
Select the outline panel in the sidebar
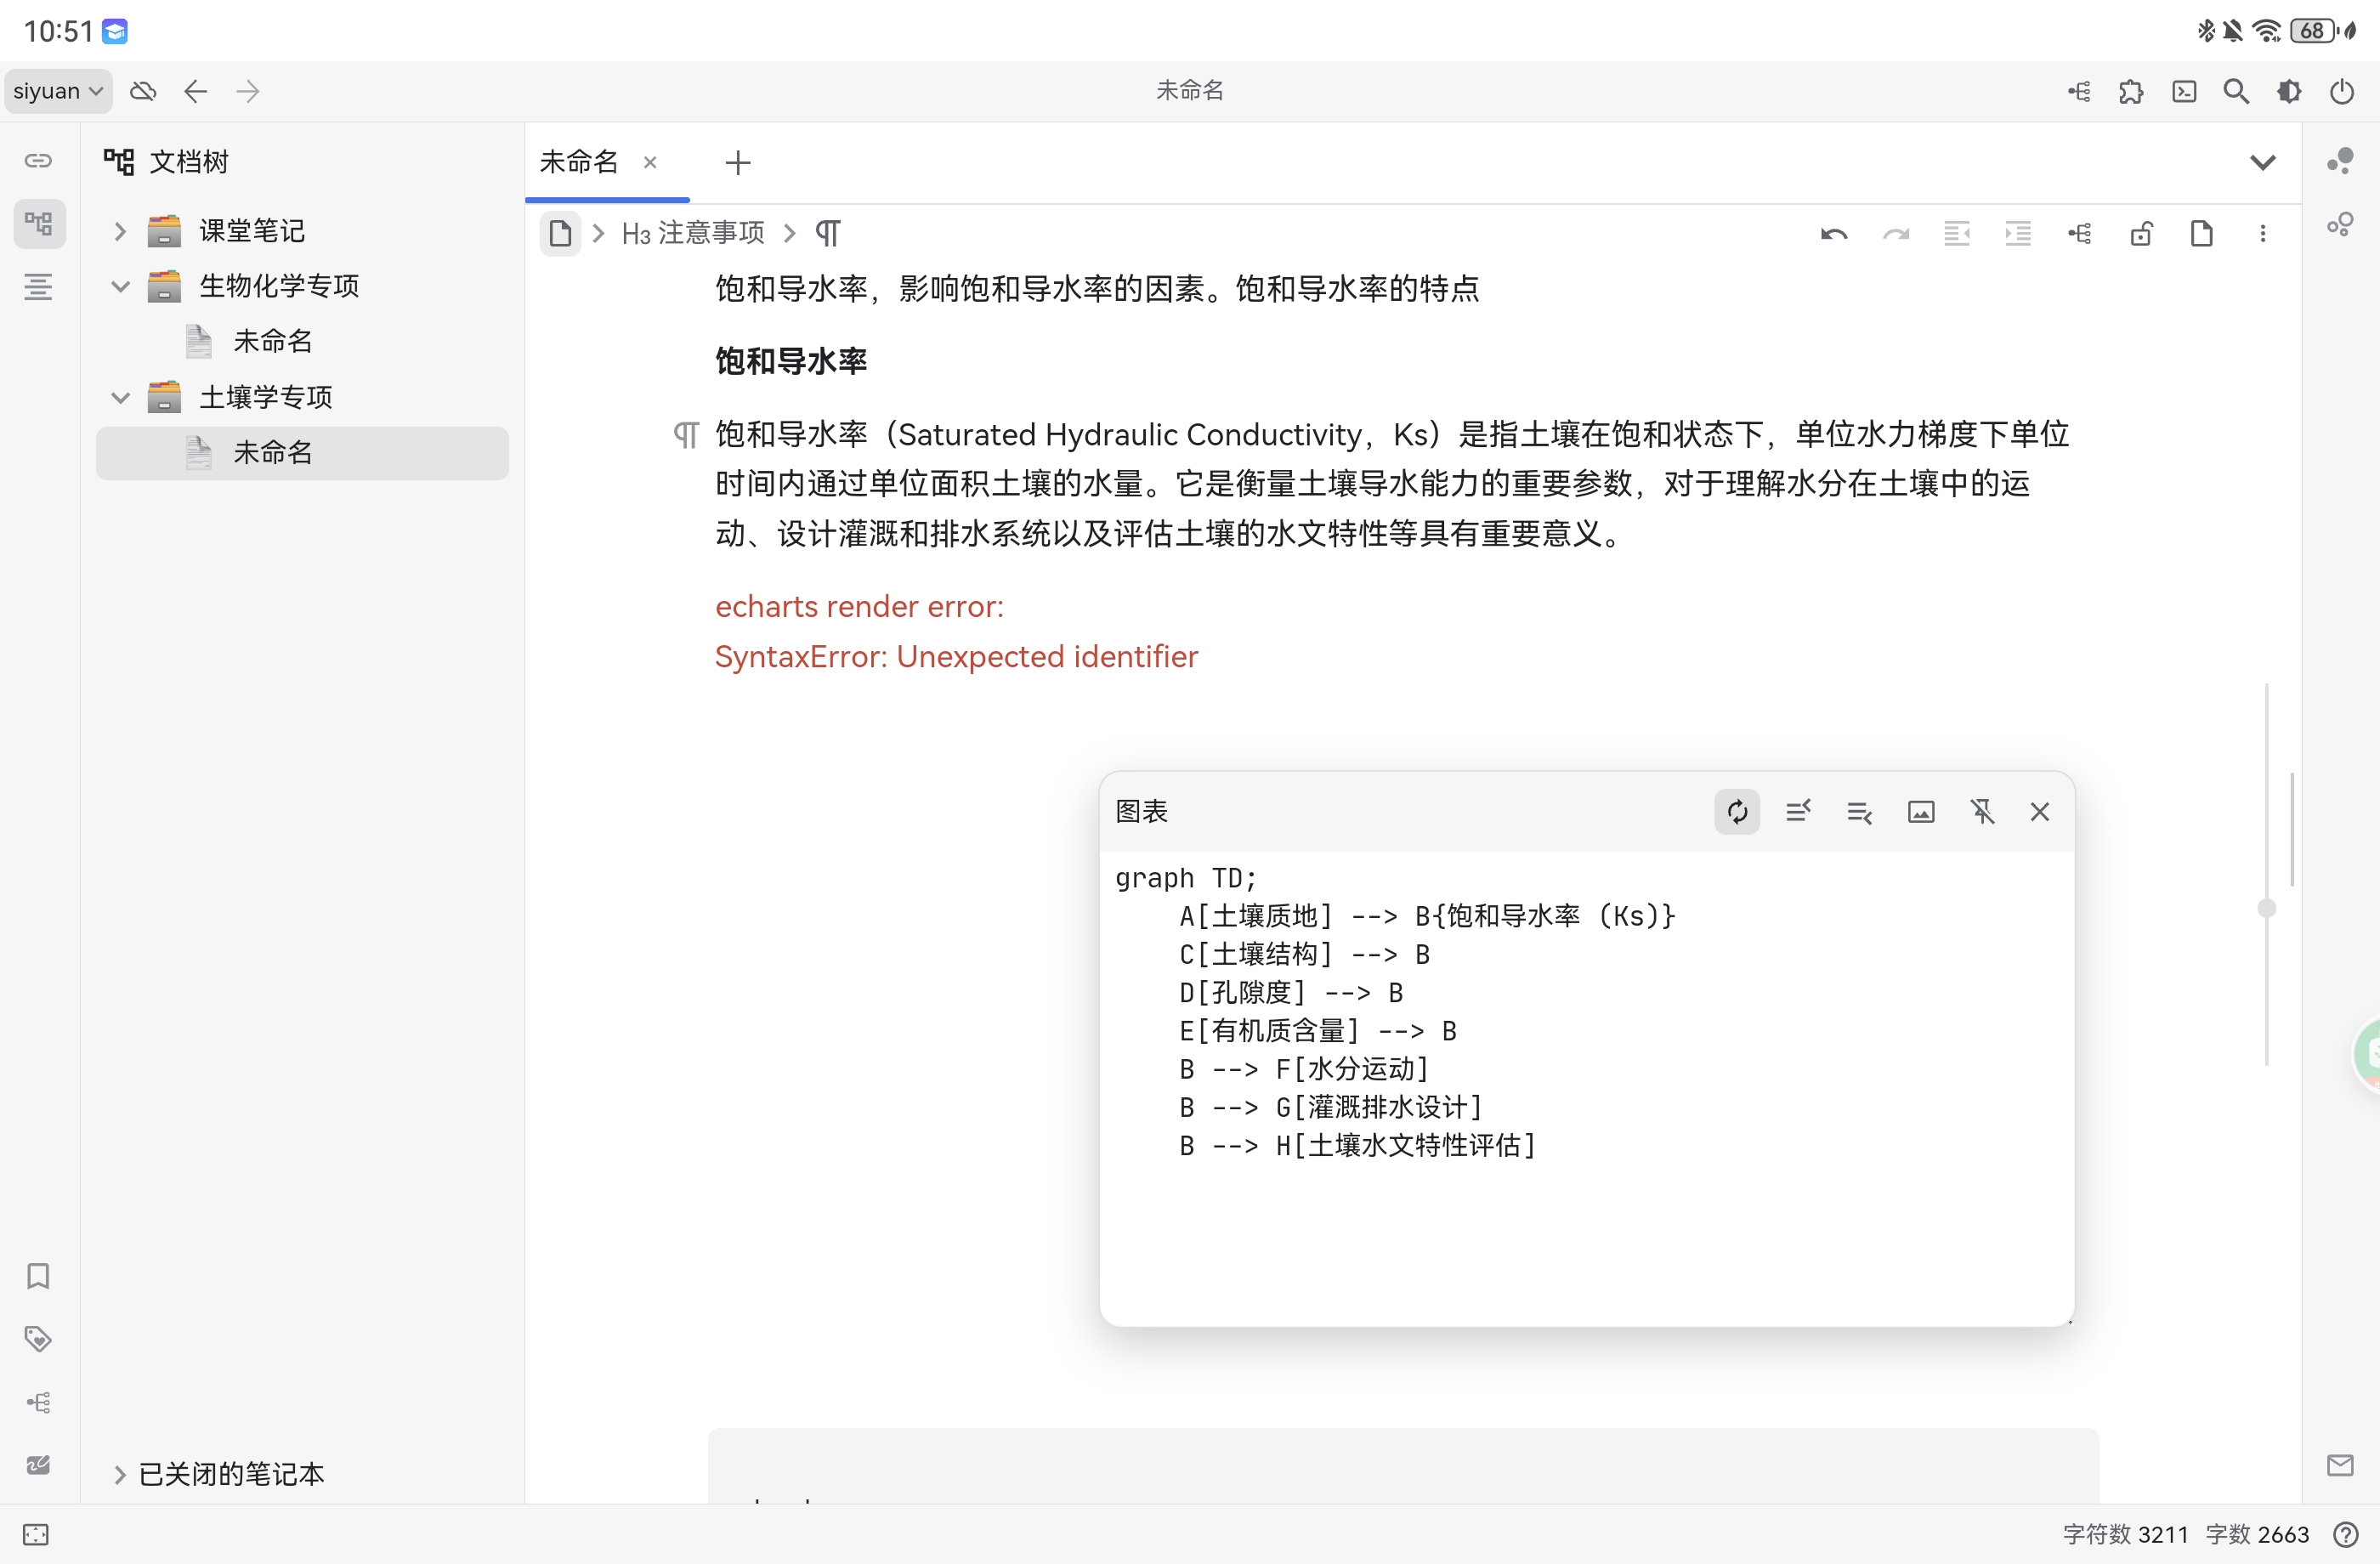point(40,287)
